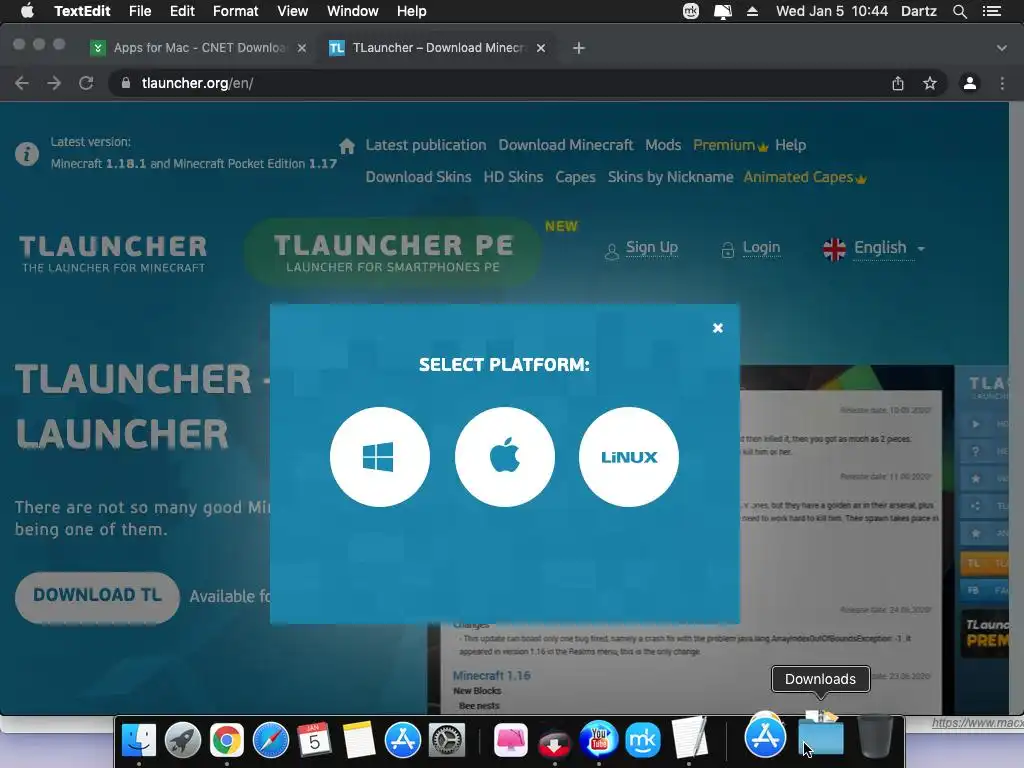The width and height of the screenshot is (1024, 768).
Task: Reload the TLauncher page
Action: click(x=86, y=83)
